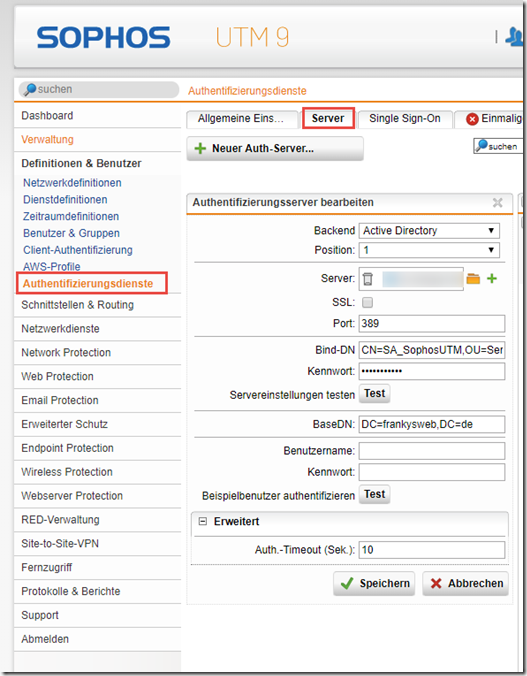Viewport: 527px width, 676px height.
Task: Click the sidebar suchen search box
Action: pyautogui.click(x=99, y=89)
